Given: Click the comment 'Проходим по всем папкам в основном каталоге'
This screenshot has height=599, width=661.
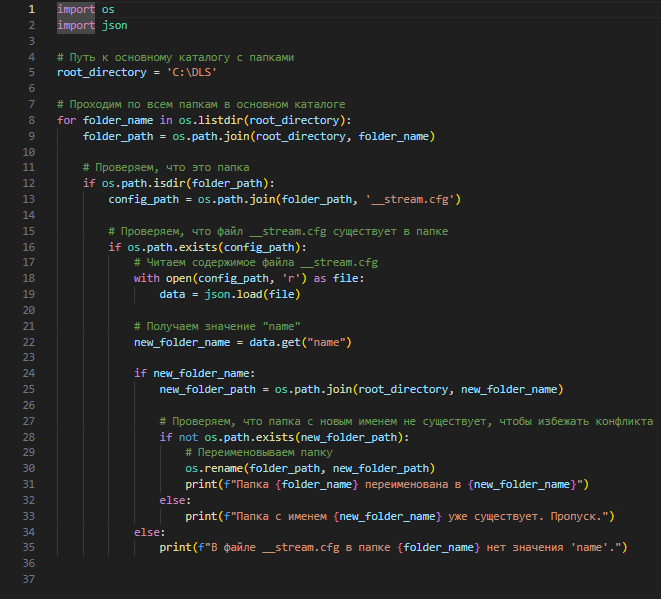Looking at the screenshot, I should coord(201,104).
